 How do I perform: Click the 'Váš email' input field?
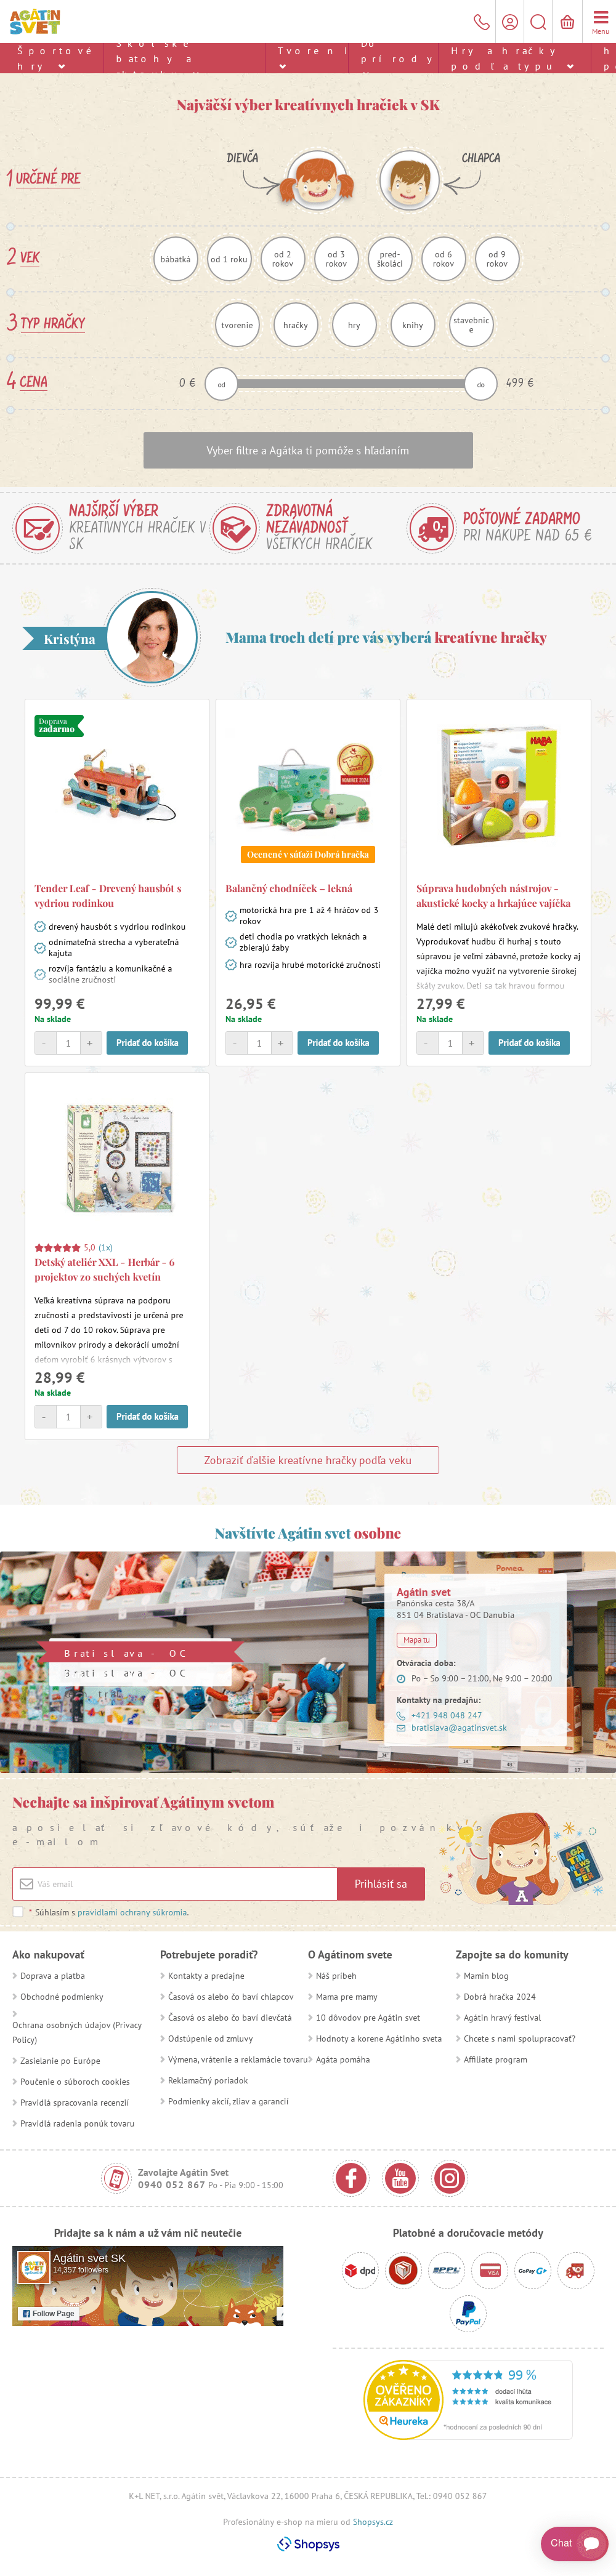pos(175,1884)
